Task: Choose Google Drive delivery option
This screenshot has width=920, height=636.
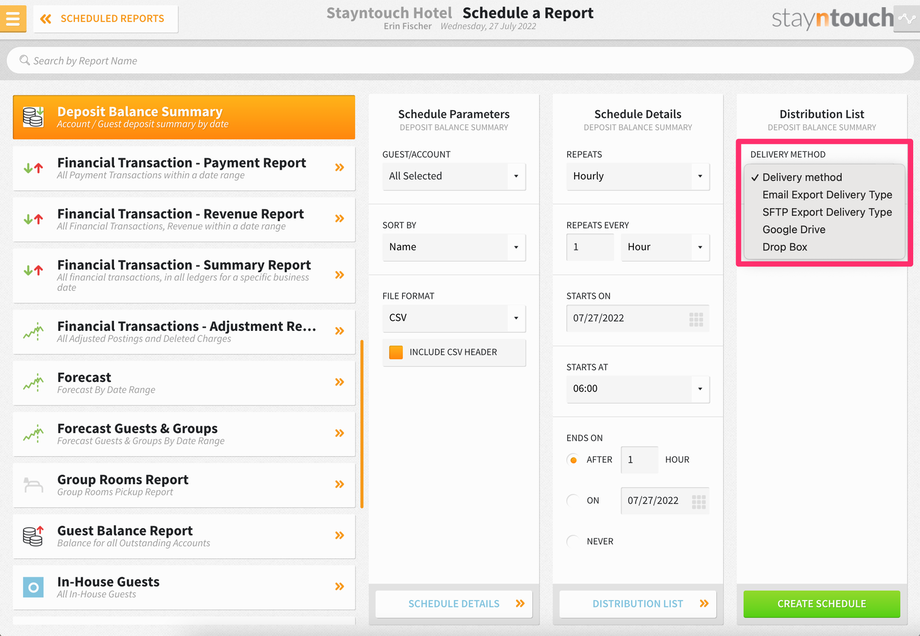Action: 824,229
